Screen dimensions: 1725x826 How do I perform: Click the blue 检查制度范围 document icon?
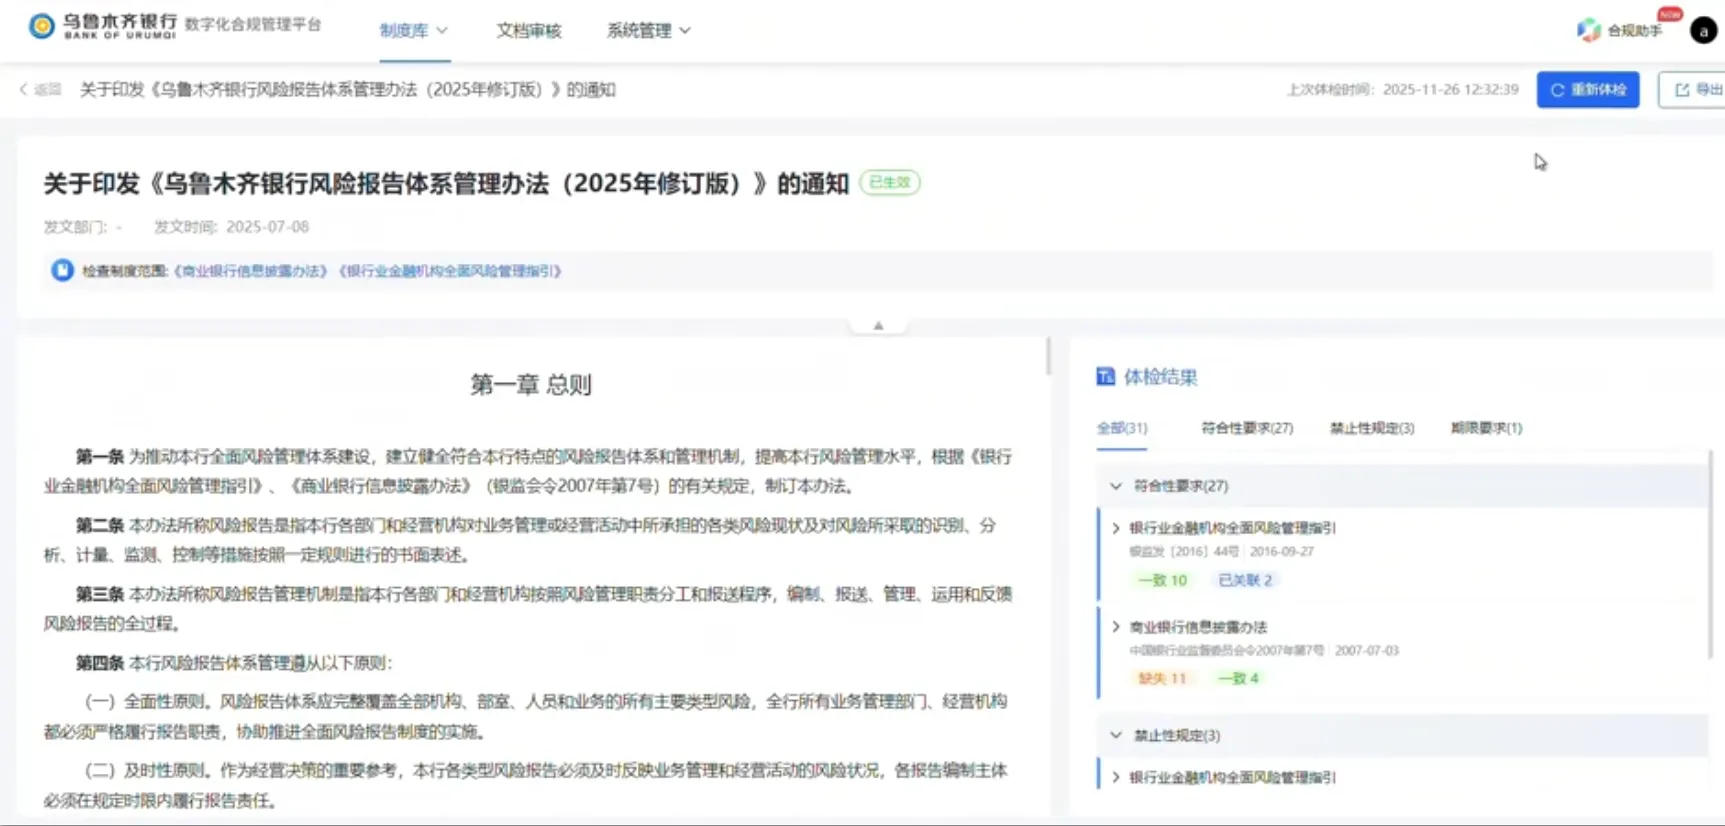coord(62,271)
